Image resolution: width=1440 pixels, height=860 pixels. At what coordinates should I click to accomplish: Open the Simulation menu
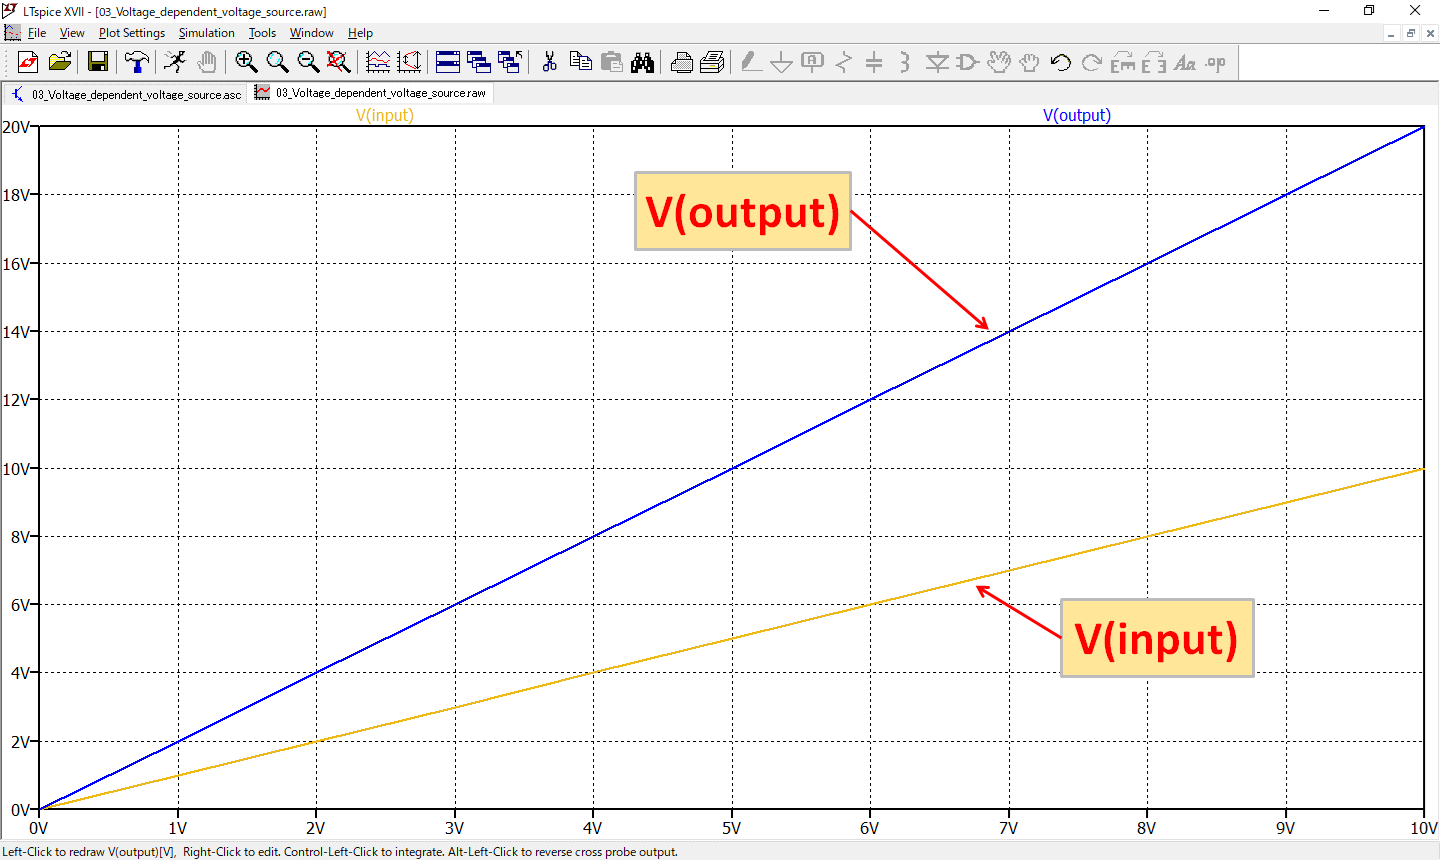206,33
